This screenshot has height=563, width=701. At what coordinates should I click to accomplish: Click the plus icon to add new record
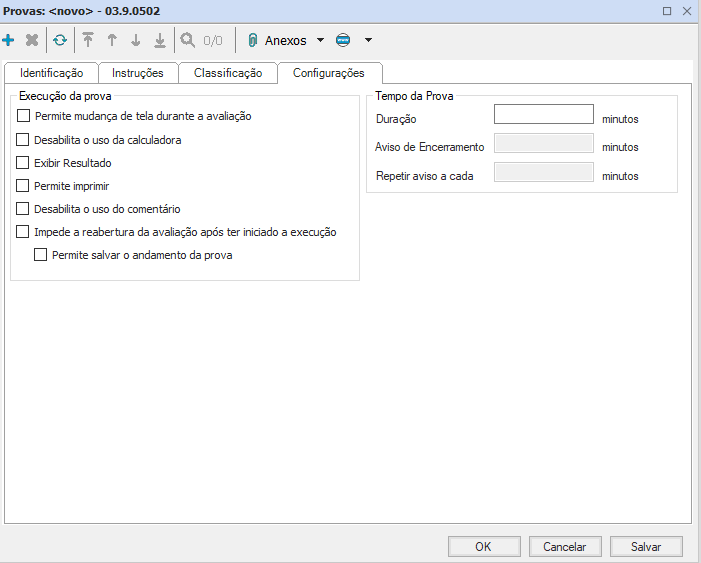(9, 41)
